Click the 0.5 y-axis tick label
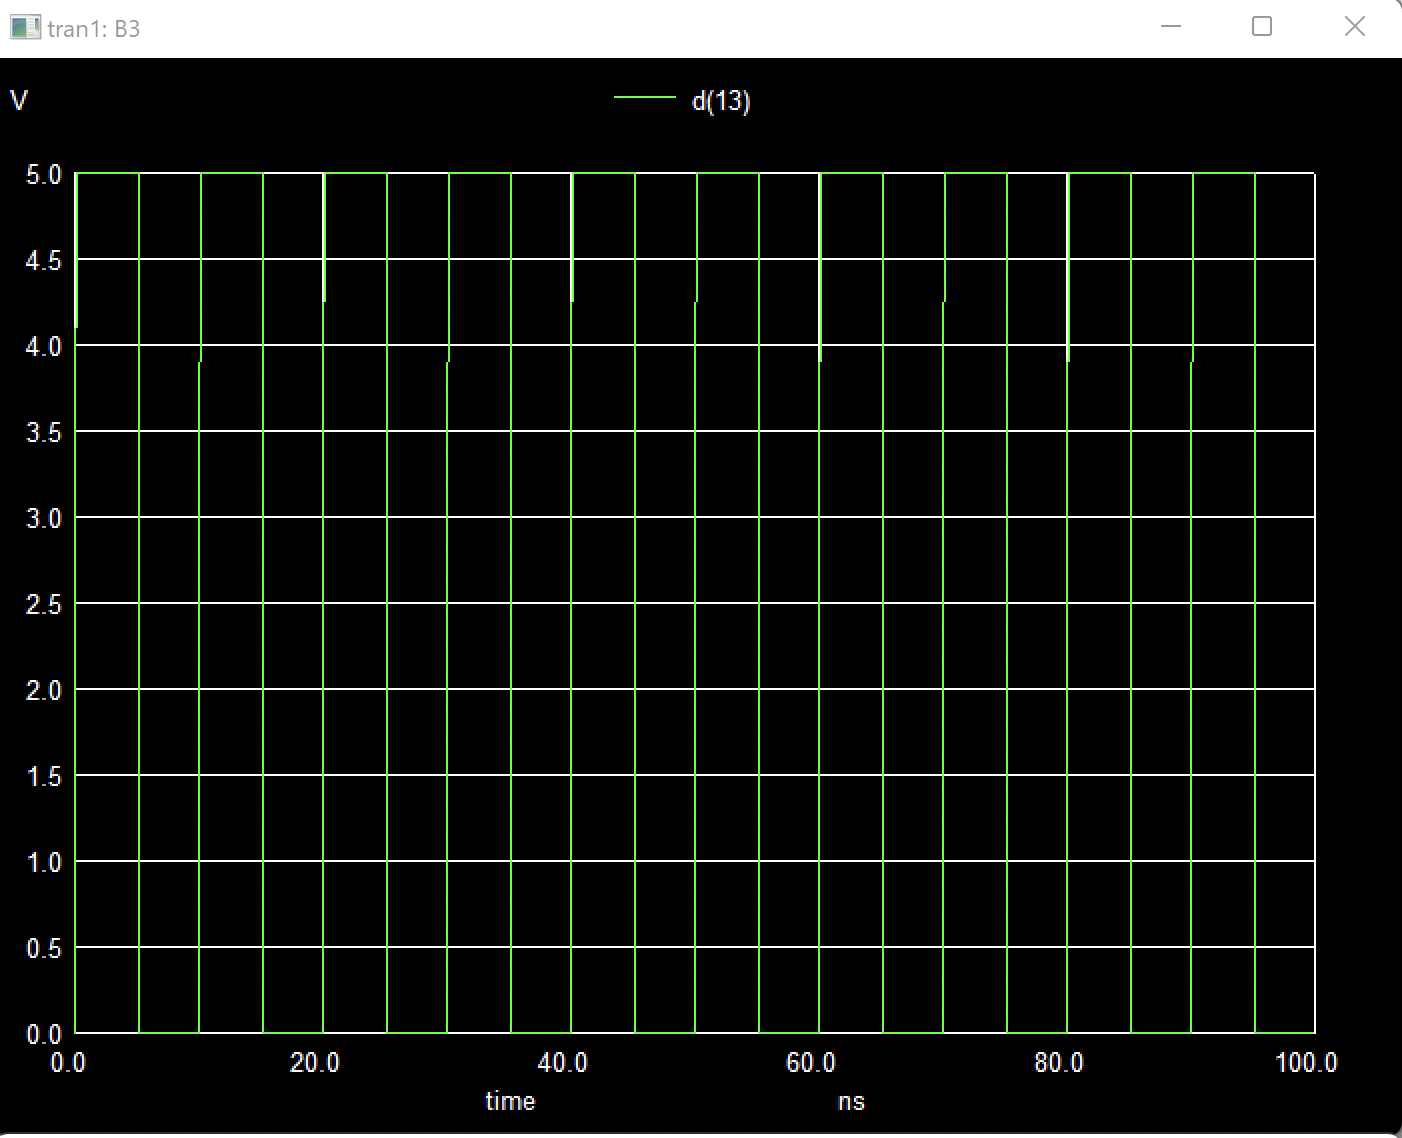The width and height of the screenshot is (1402, 1138). pos(44,949)
